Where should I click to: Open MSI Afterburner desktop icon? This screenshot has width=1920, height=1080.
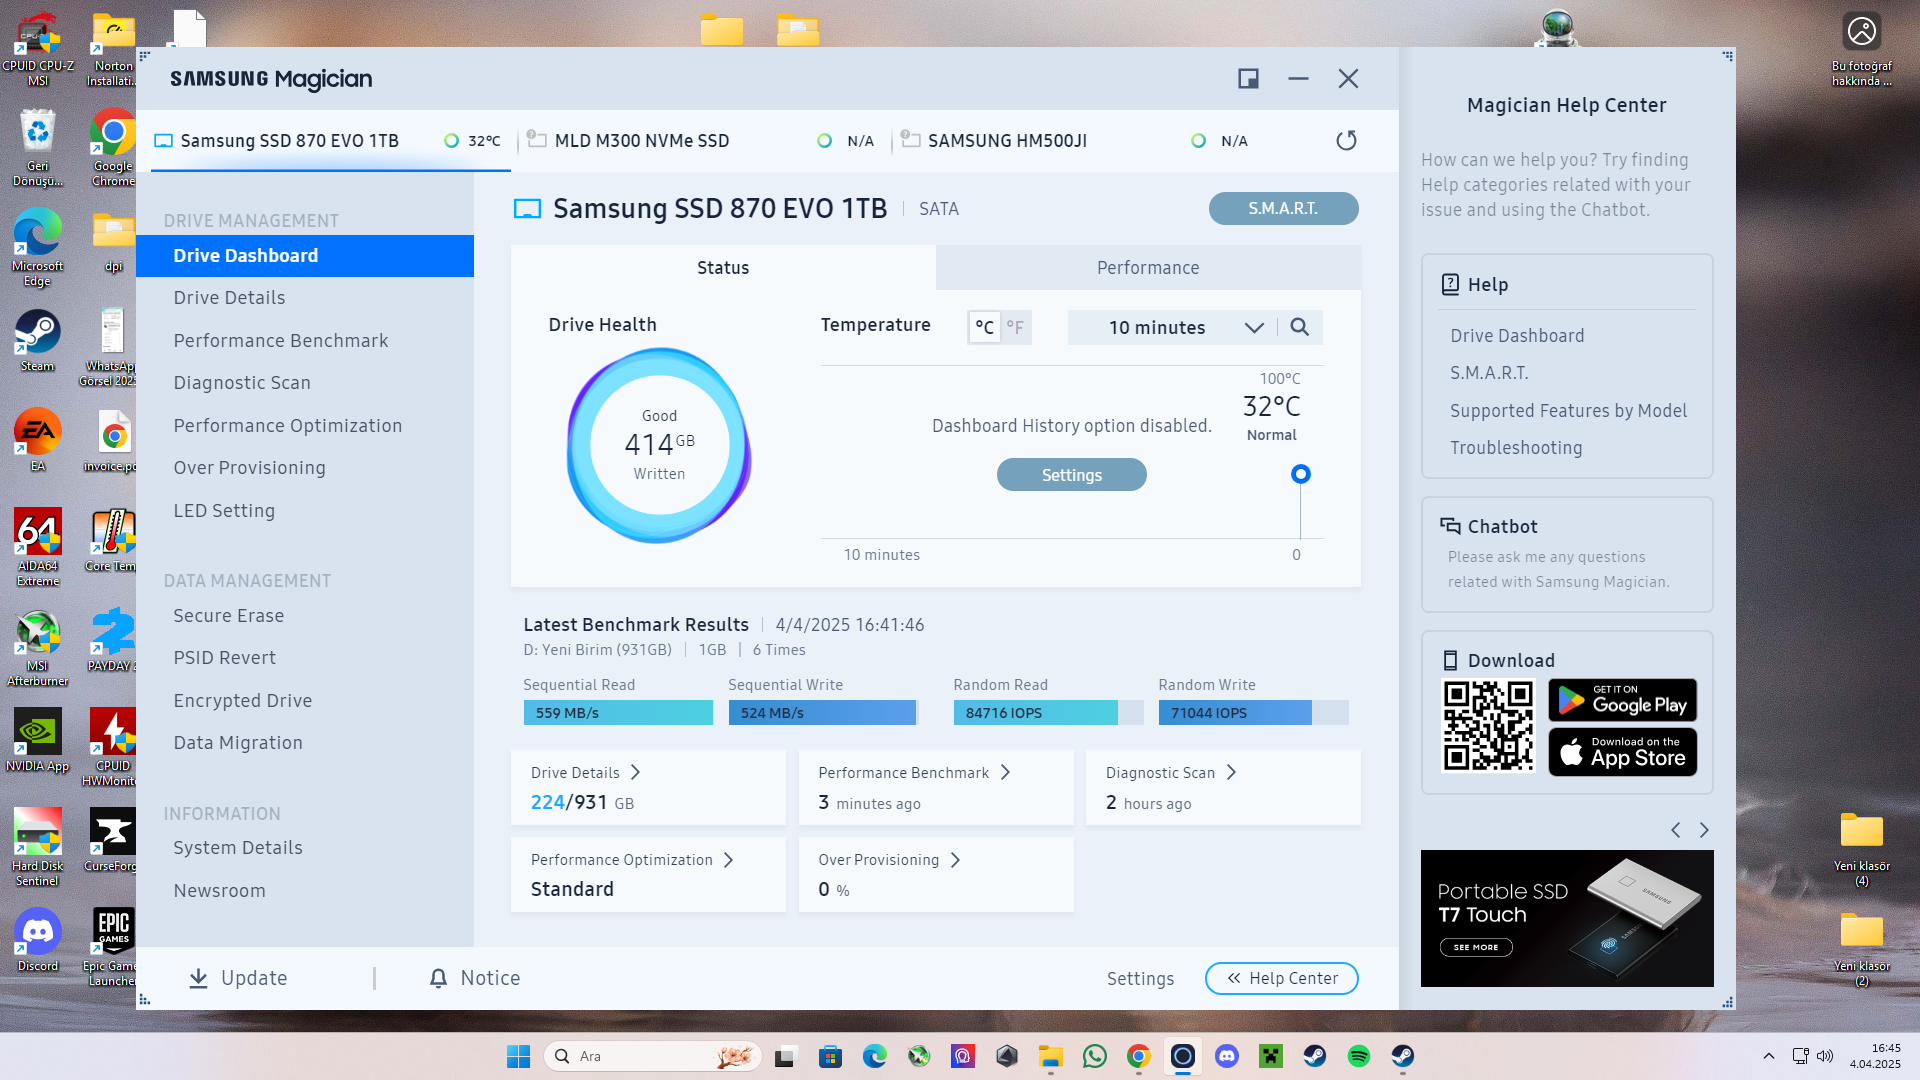coord(37,647)
